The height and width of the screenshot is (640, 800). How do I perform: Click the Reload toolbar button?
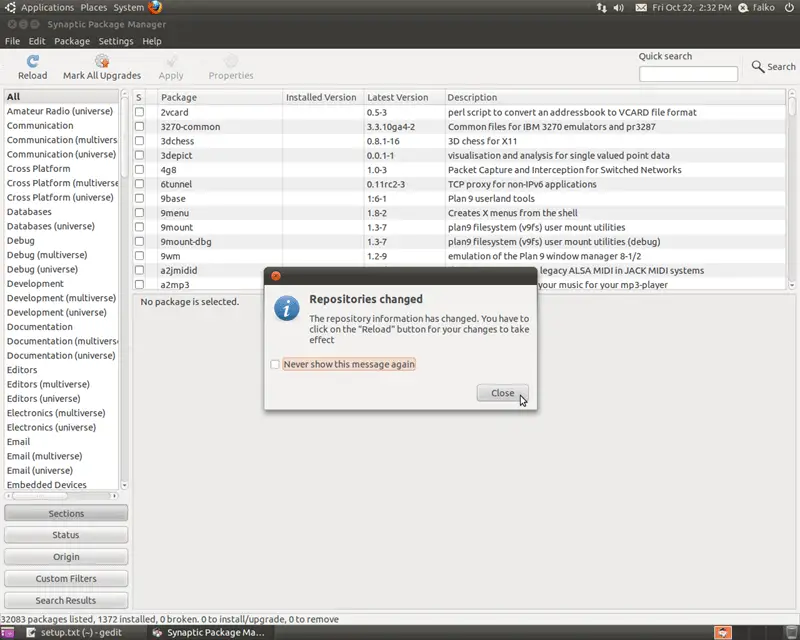coord(33,67)
